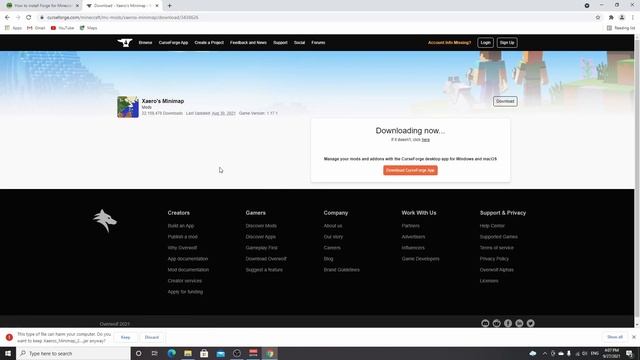
Task: Open Microsoft Store from the taskbar
Action: tap(204, 353)
